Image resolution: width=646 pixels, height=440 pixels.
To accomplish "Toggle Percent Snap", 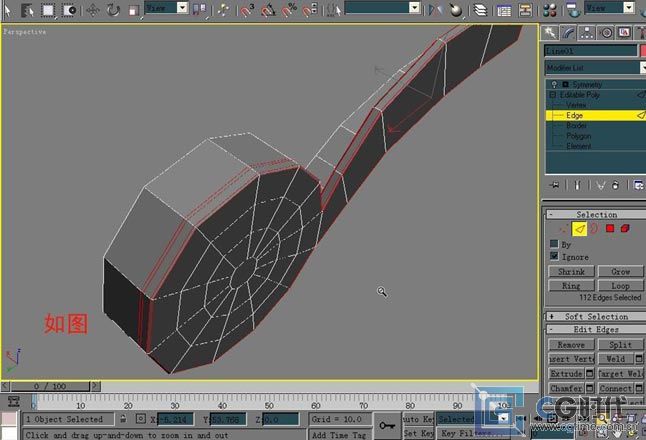I will (x=289, y=10).
